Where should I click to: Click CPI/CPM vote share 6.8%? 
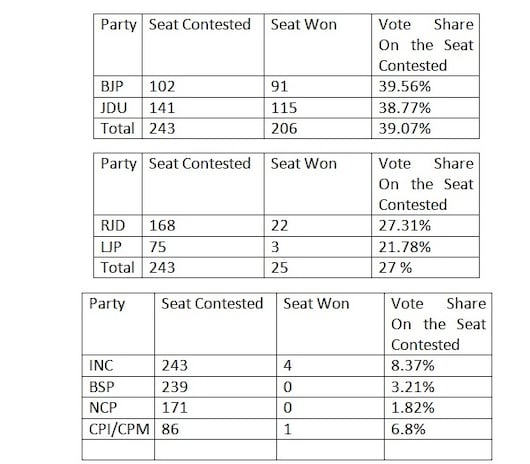[x=438, y=429]
